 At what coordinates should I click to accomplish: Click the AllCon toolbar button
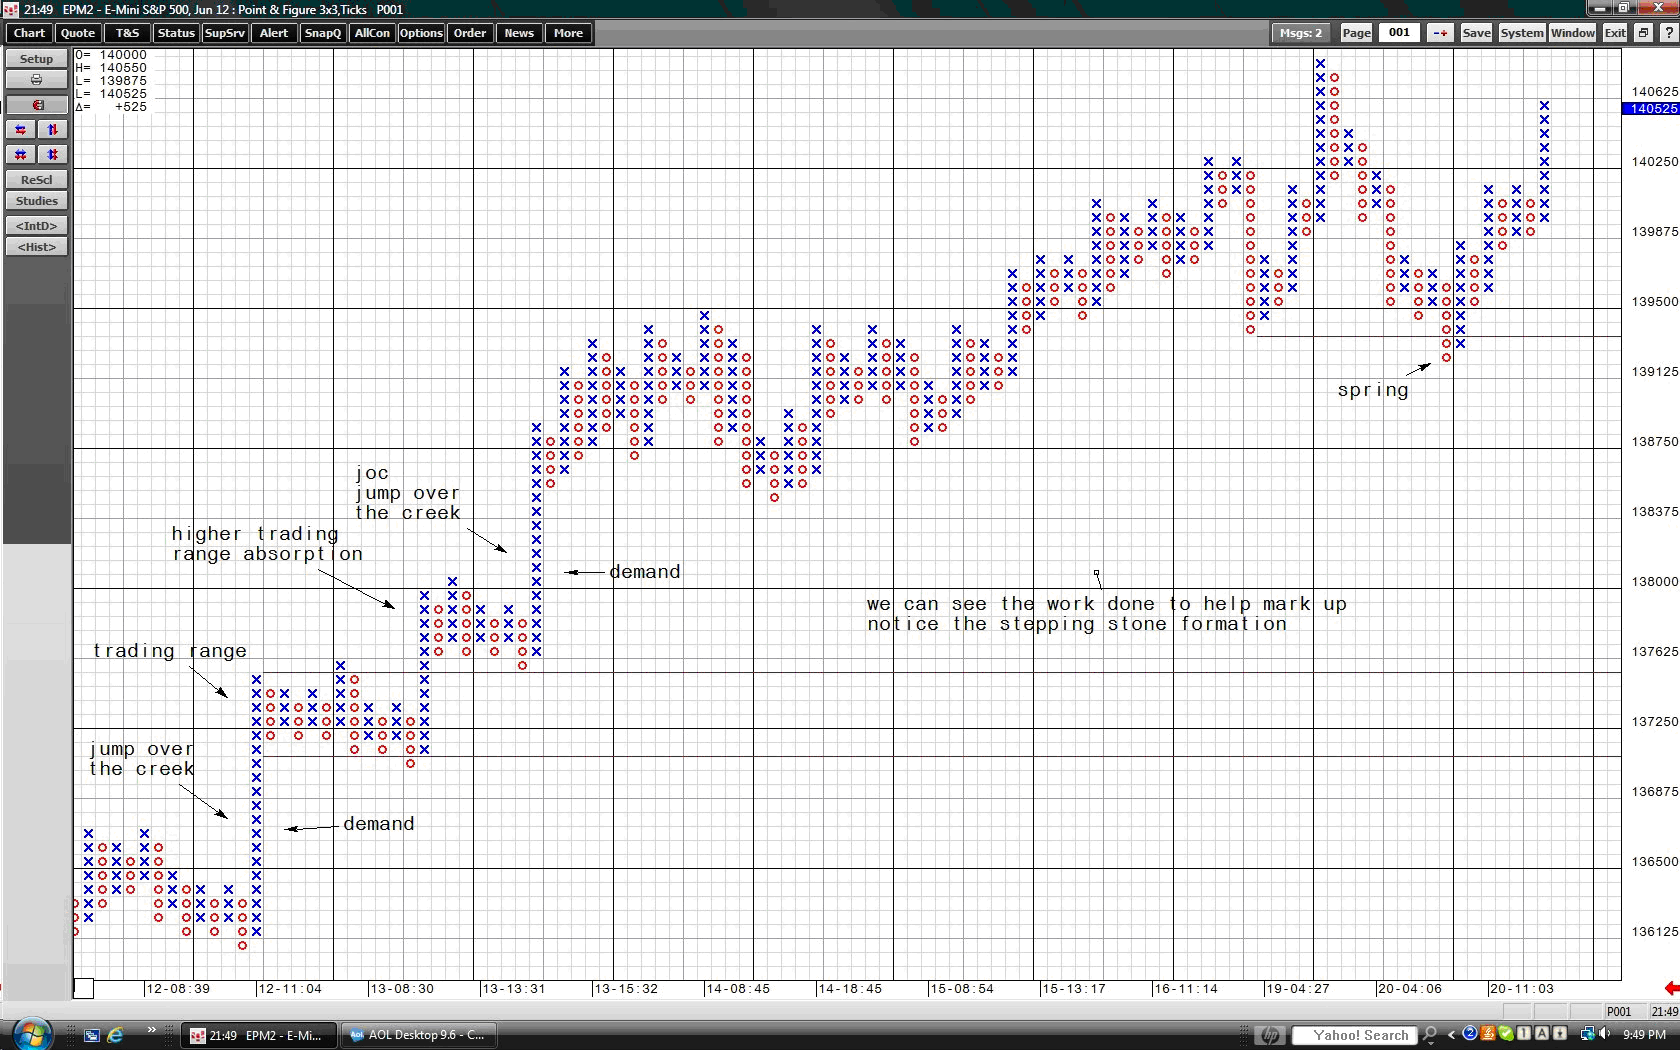pyautogui.click(x=372, y=33)
